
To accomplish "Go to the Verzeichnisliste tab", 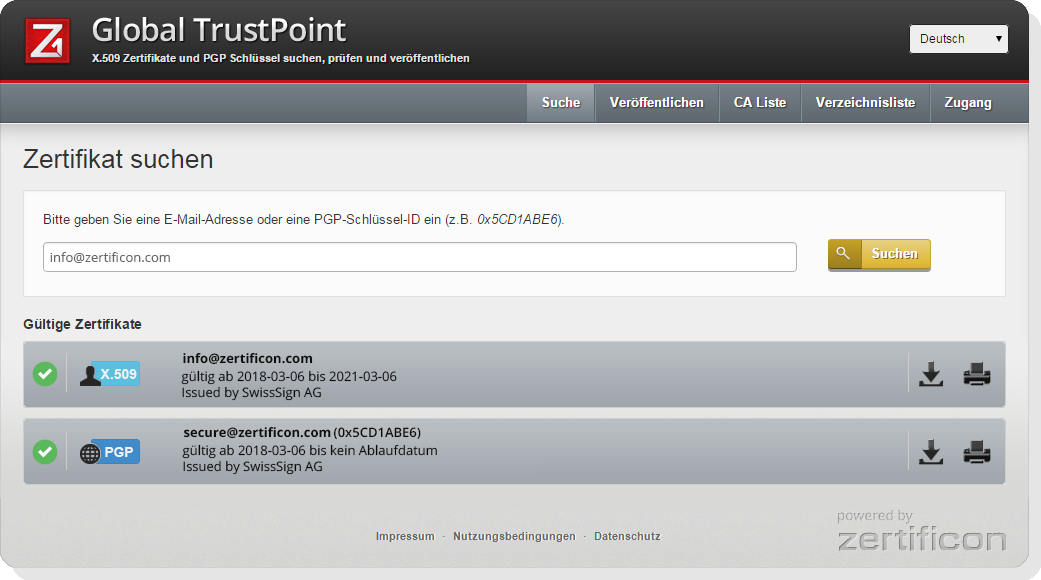I will [x=865, y=103].
